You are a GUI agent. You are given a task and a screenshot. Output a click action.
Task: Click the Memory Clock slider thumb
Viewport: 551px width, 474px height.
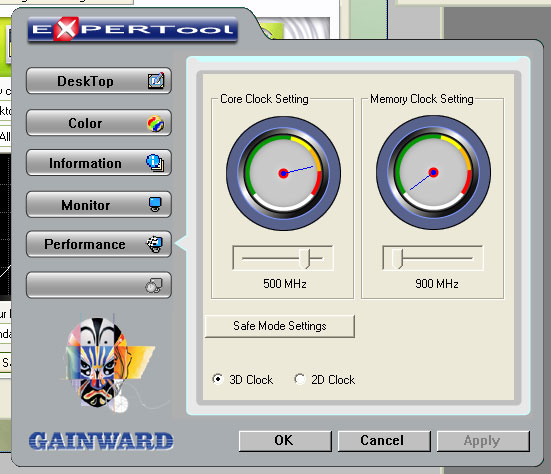(x=397, y=258)
